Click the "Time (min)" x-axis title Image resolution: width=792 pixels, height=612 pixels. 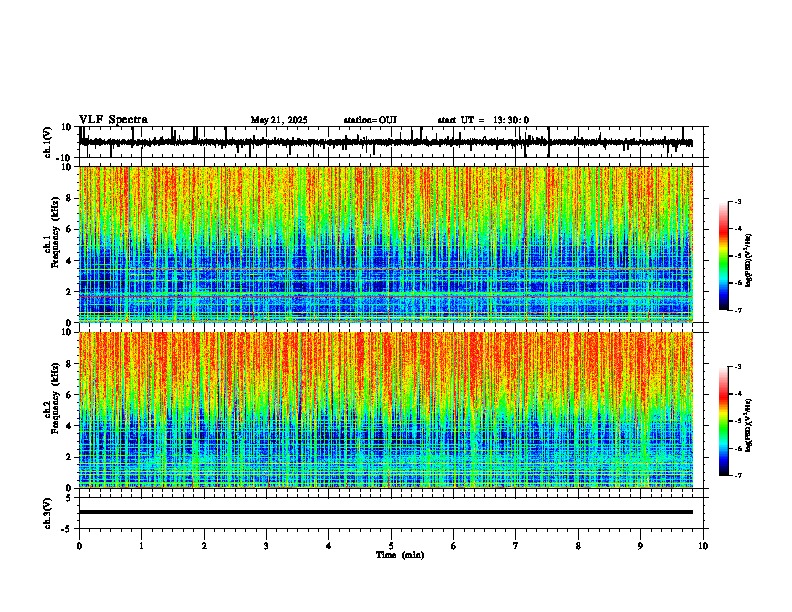(x=400, y=555)
